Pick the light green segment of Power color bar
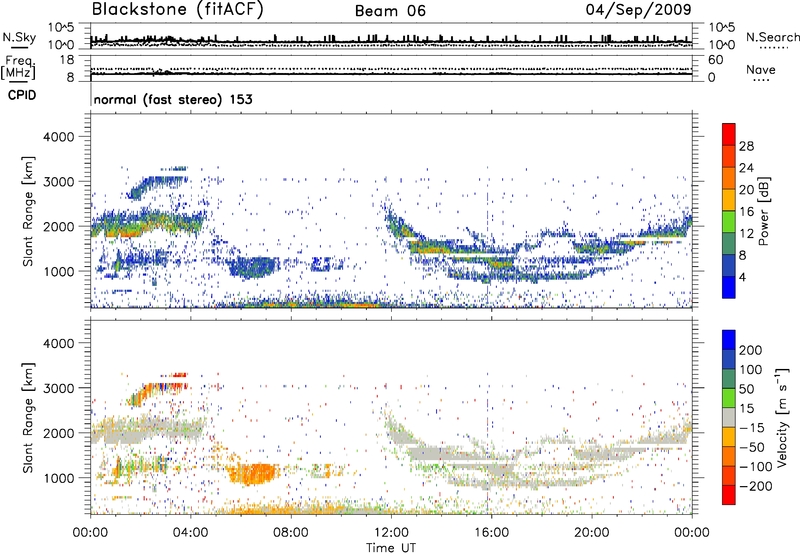Screen dimensions: 800x554 (729, 222)
